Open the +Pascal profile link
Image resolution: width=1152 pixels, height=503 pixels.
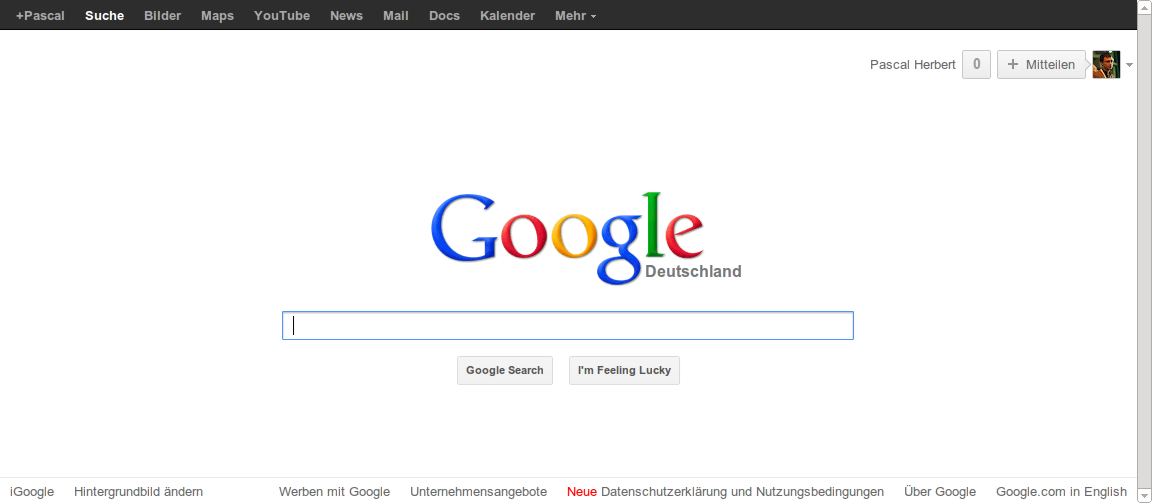[x=40, y=15]
